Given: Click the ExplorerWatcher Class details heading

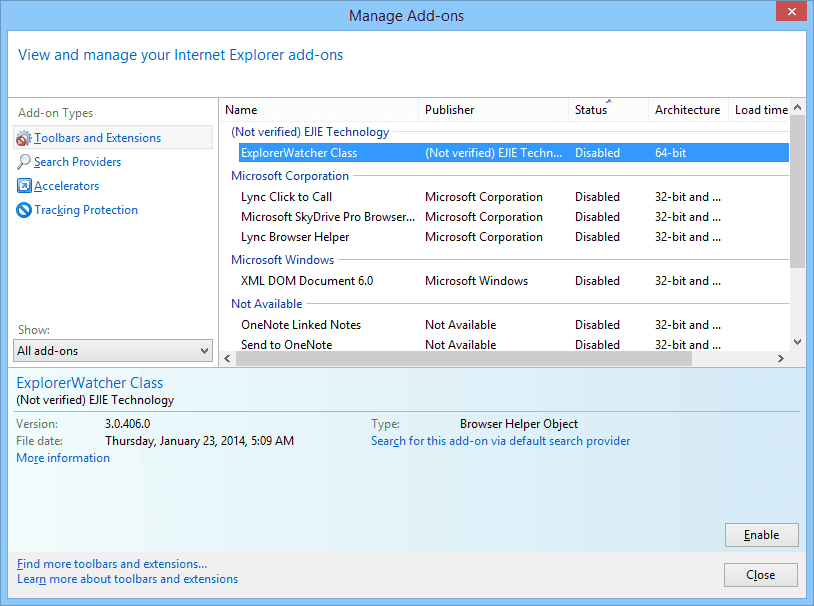Looking at the screenshot, I should [90, 383].
